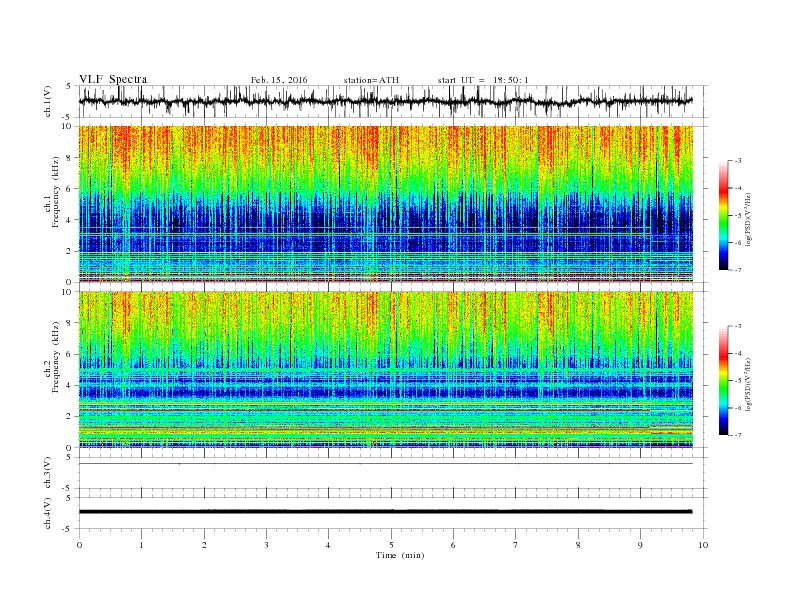
Task: Click the "station=ATH" header label
Action: (371, 80)
